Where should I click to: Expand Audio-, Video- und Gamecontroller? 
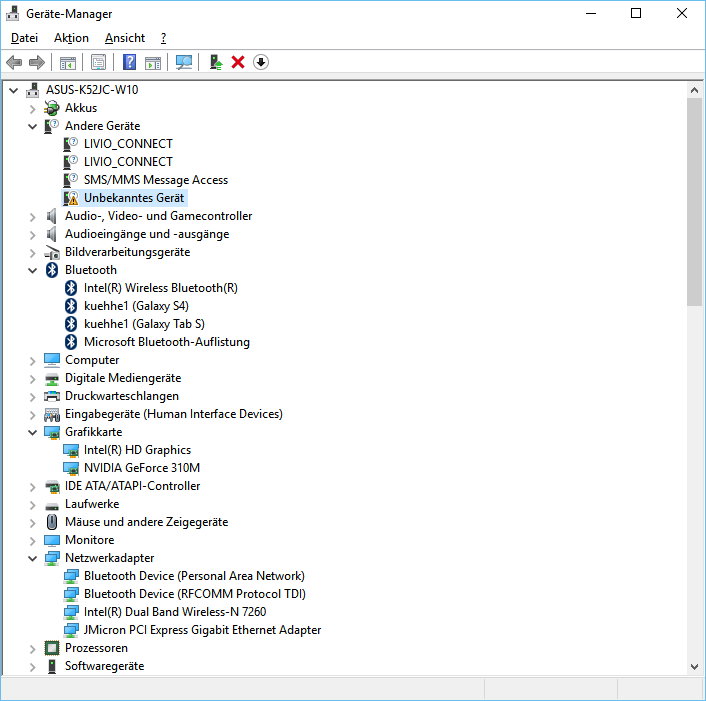32,217
